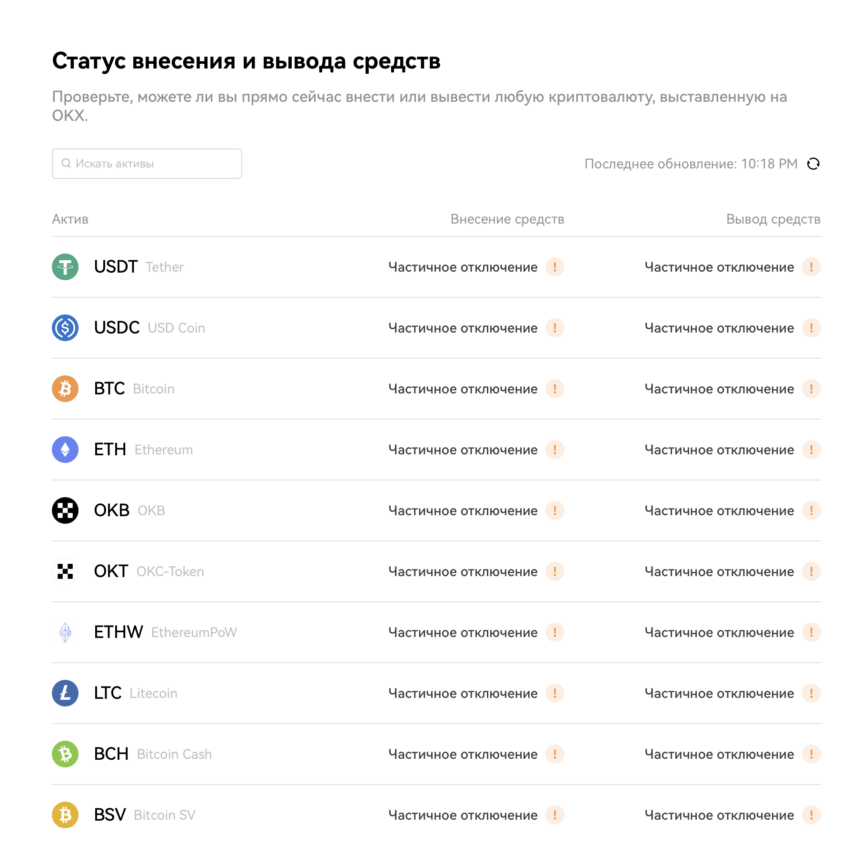
Task: Click the orange BTC Bitcoin icon
Action: coord(65,389)
